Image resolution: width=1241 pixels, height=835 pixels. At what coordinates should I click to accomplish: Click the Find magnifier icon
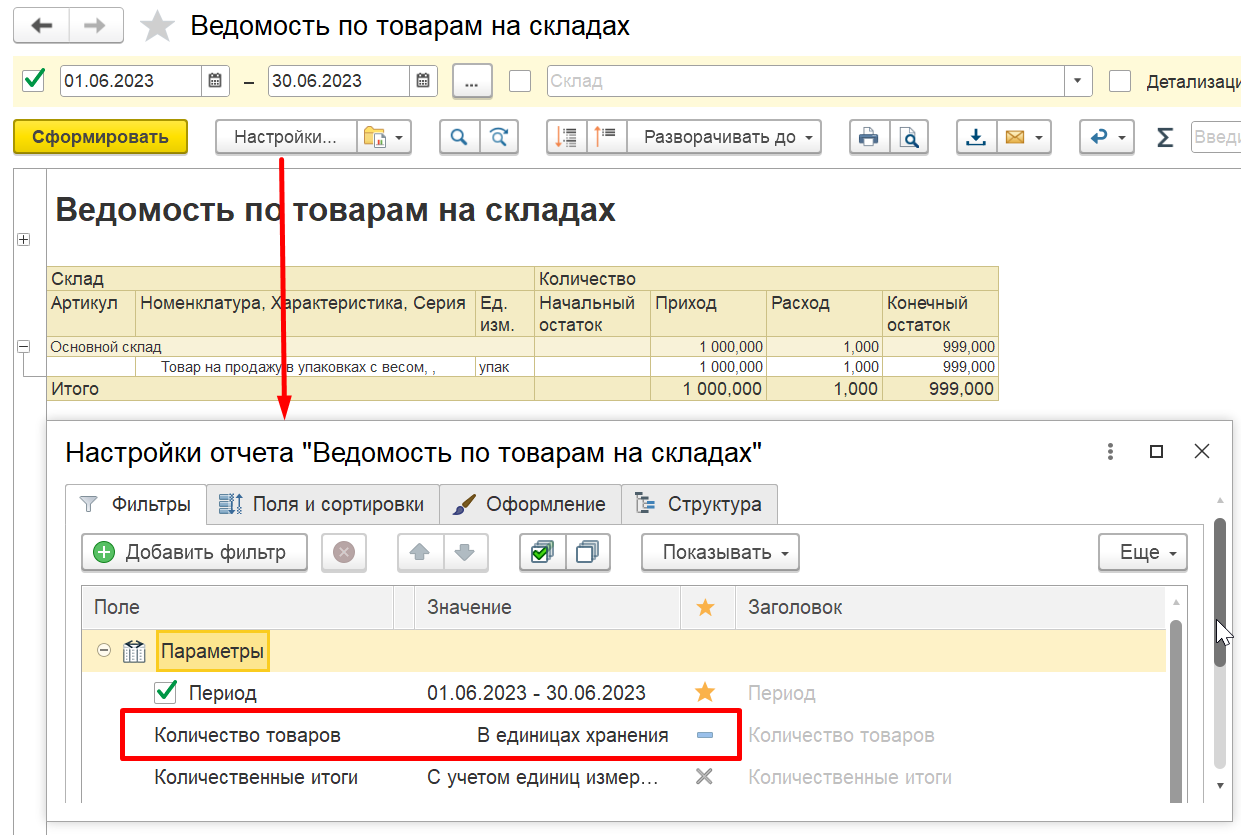pyautogui.click(x=459, y=137)
